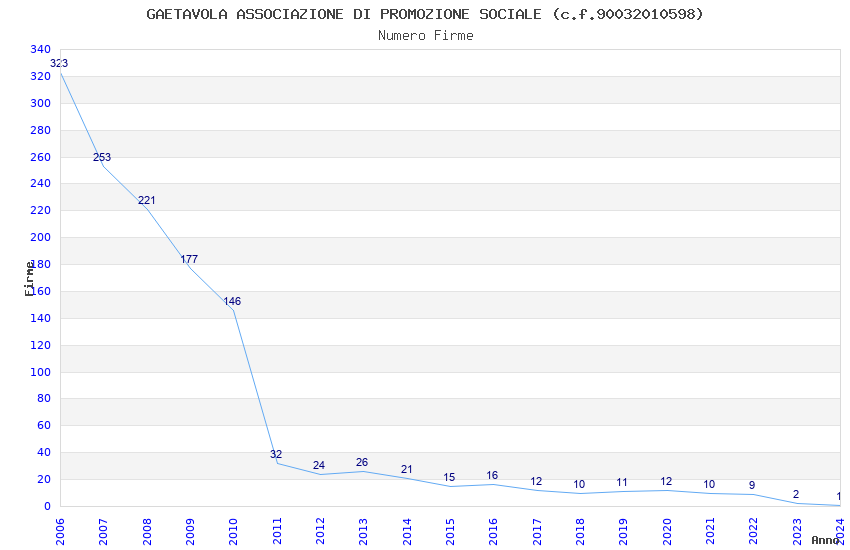This screenshot has width=850, height=550.
Task: Click the y-axis value 140
Action: pyautogui.click(x=41, y=318)
